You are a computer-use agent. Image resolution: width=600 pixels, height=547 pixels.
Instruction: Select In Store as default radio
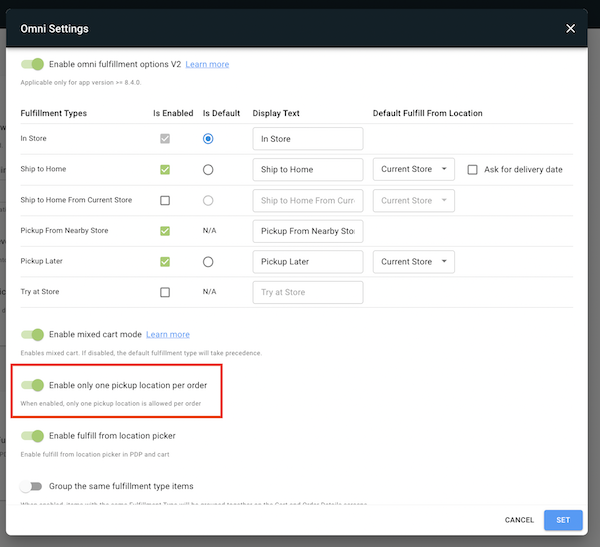[x=208, y=139]
